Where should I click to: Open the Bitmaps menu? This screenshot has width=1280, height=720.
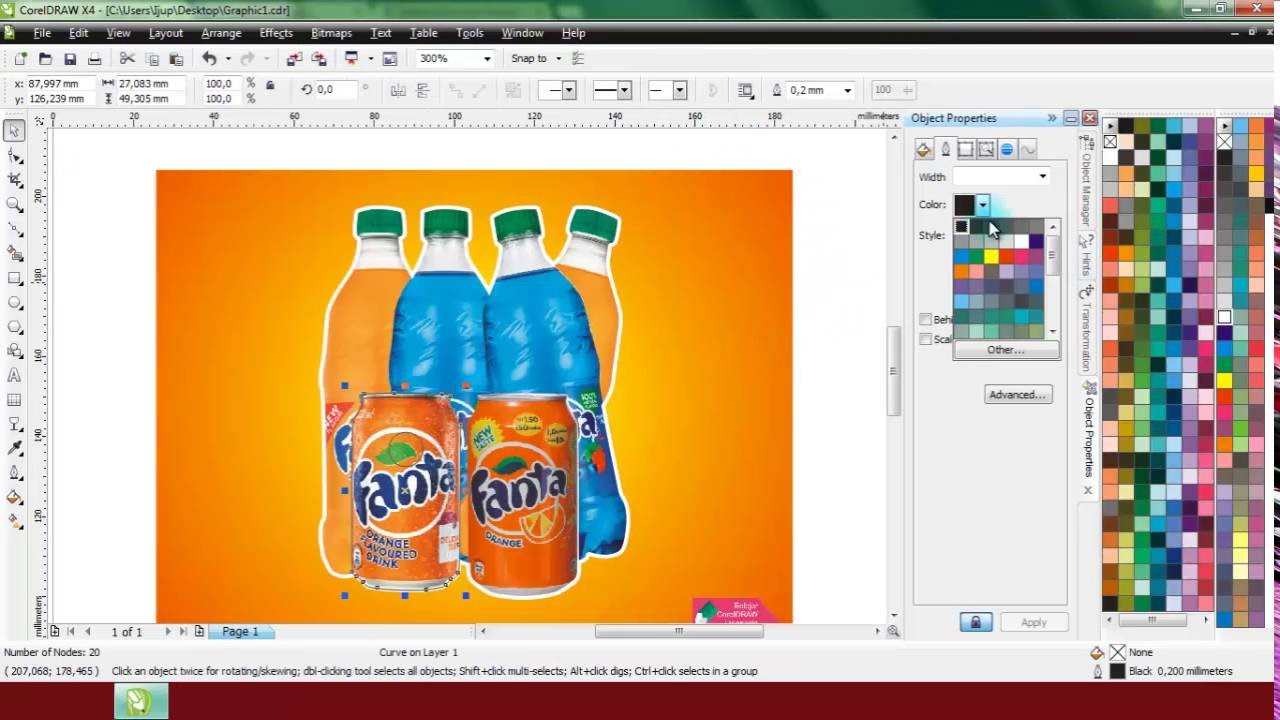click(331, 33)
